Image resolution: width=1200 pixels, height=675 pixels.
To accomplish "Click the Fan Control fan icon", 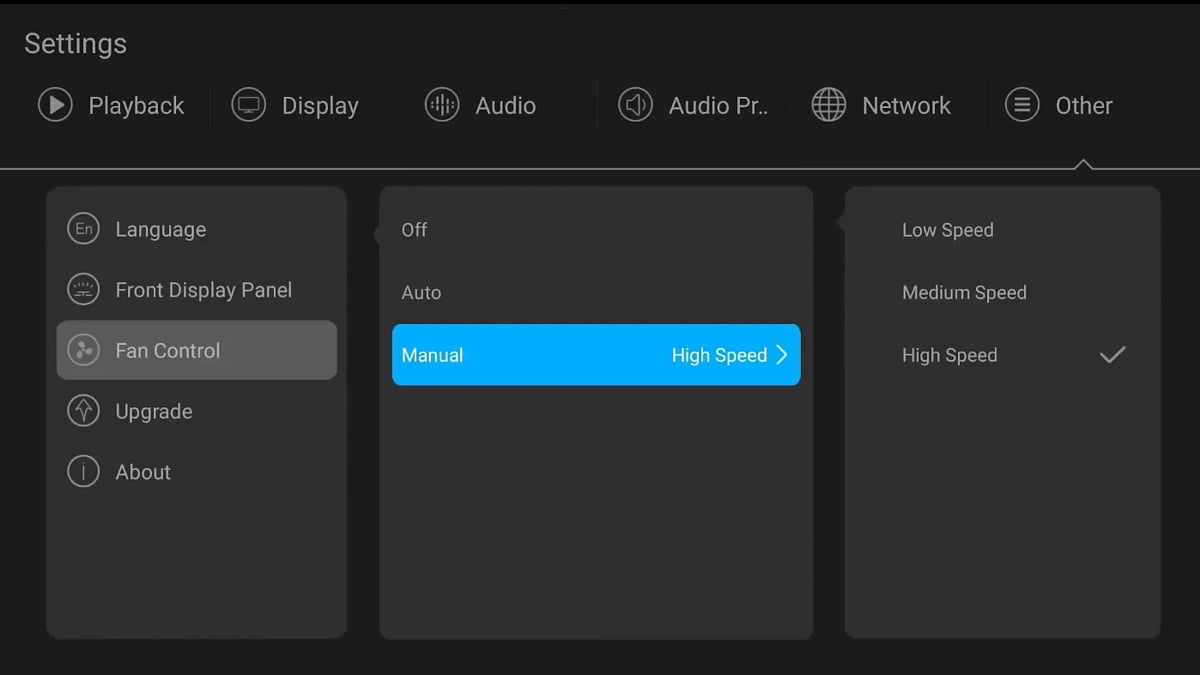I will [83, 351].
